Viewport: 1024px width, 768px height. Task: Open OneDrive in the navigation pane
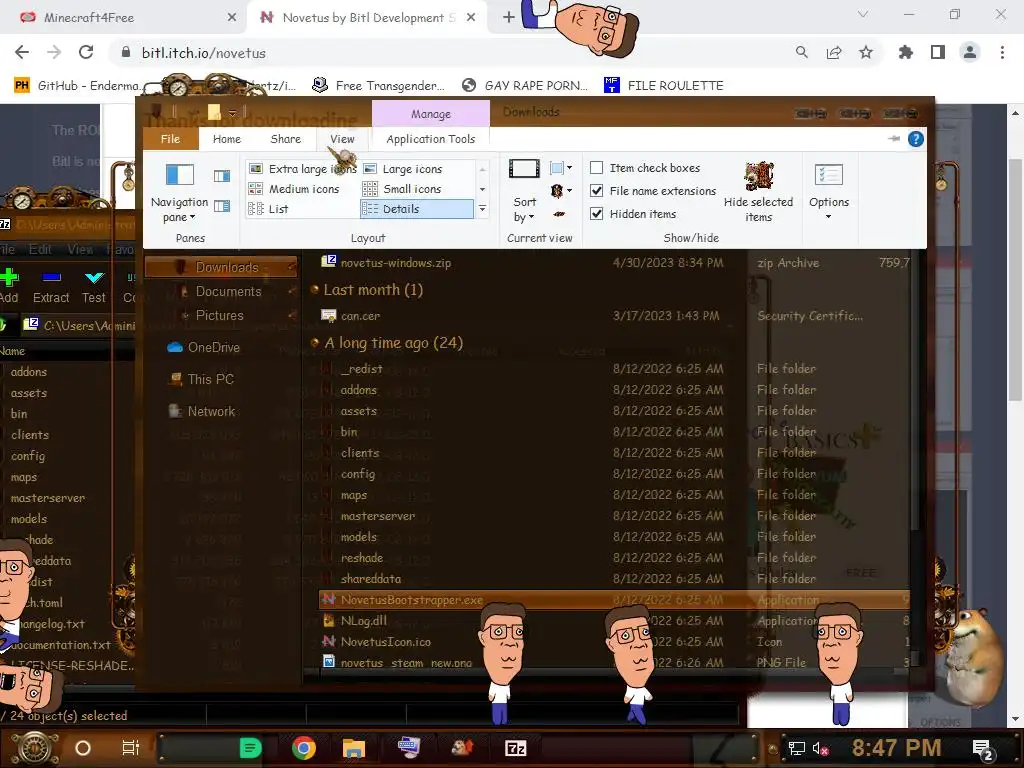[204, 347]
